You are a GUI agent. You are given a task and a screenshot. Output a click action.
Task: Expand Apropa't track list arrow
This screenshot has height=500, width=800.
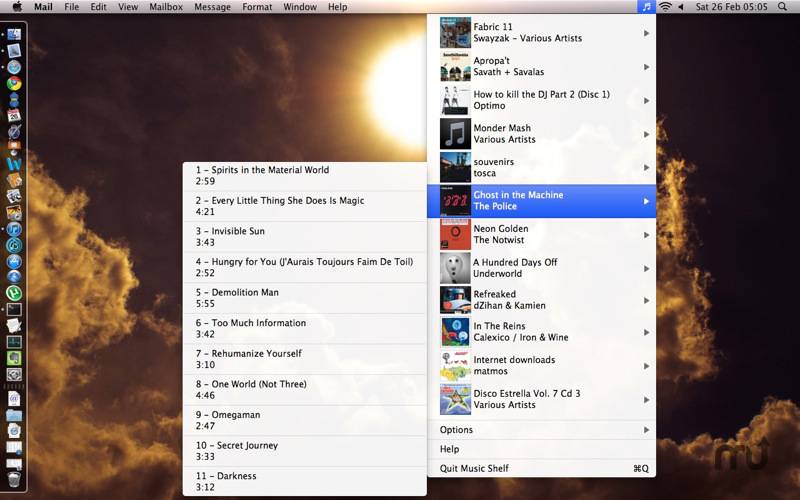(x=646, y=67)
